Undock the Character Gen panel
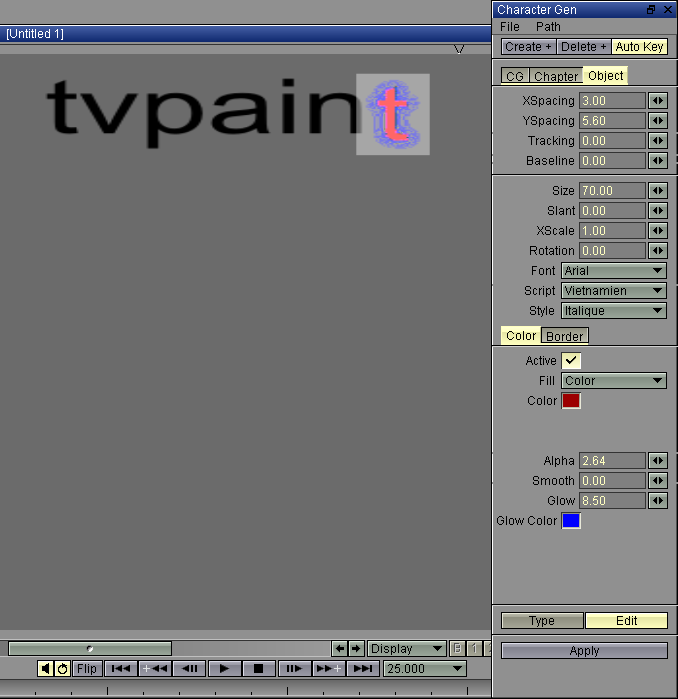Image resolution: width=678 pixels, height=699 pixels. [651, 9]
